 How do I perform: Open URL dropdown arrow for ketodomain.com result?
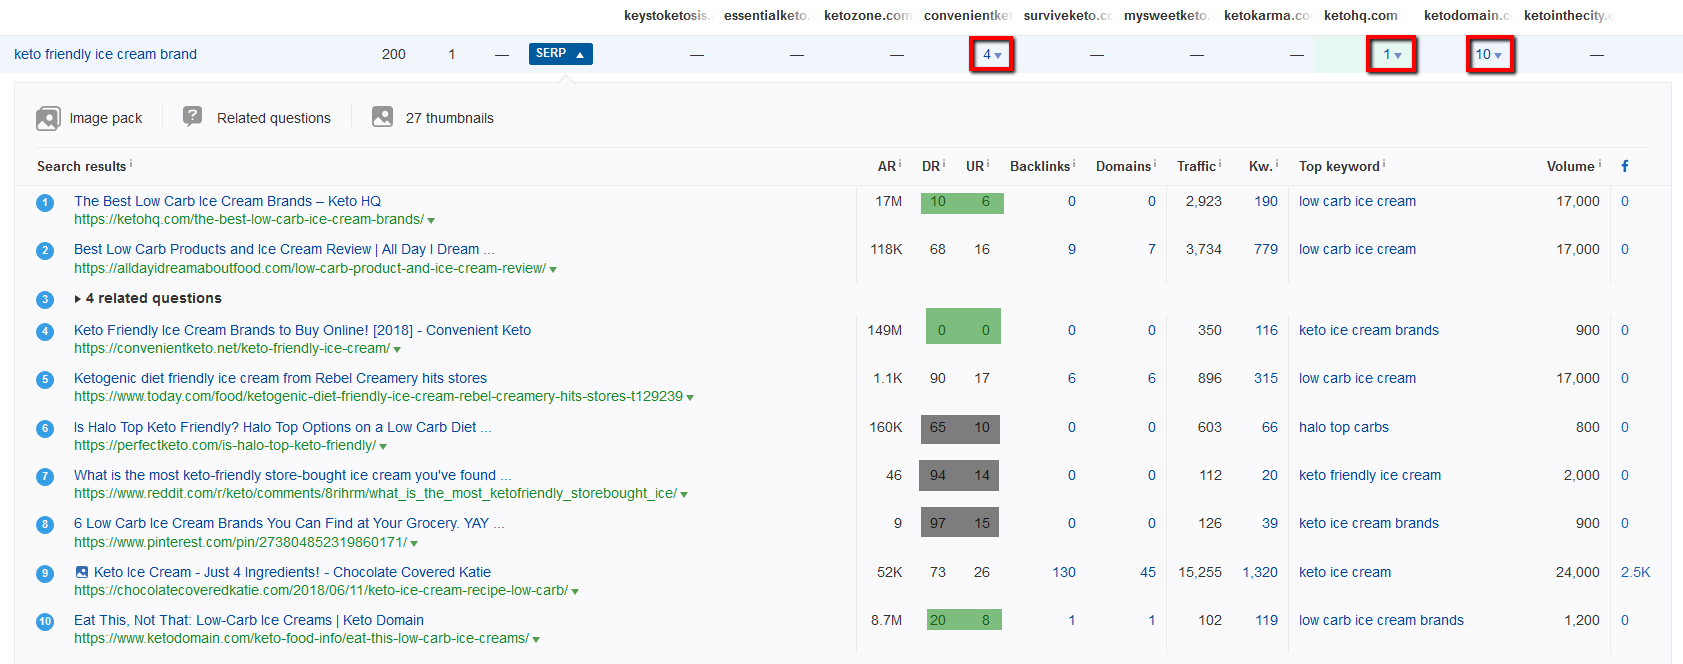click(536, 639)
